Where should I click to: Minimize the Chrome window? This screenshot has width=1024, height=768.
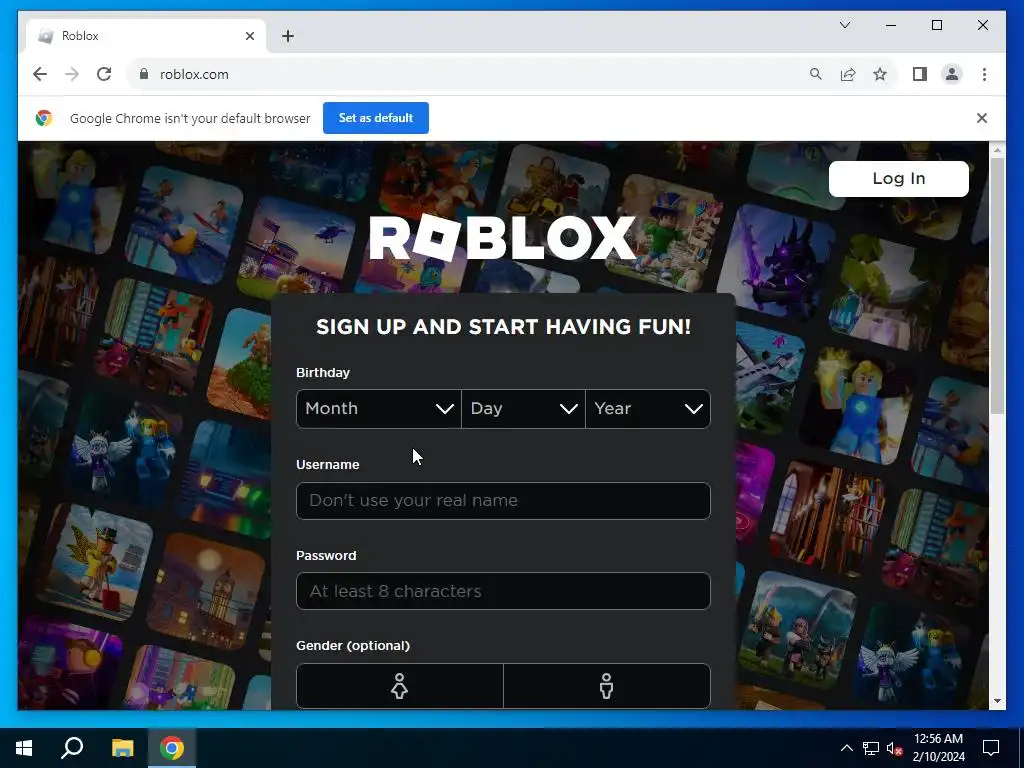point(891,25)
